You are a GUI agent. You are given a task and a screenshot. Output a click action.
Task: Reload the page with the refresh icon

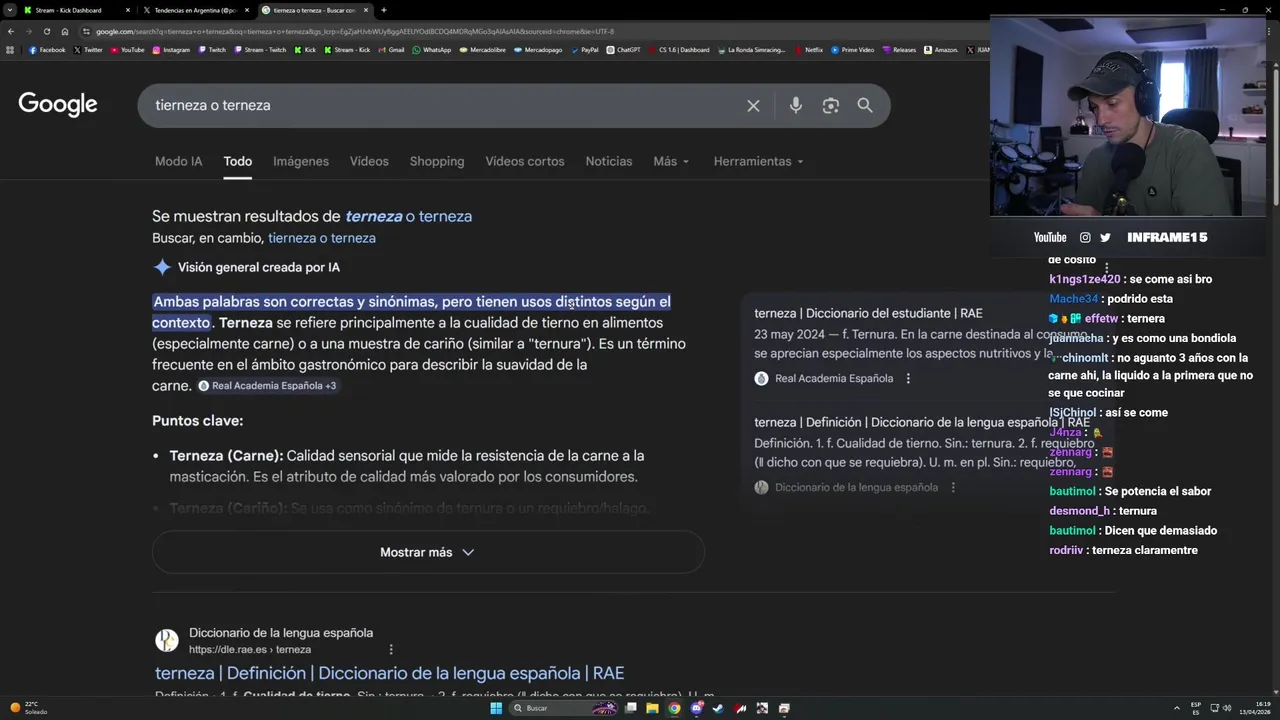46,31
